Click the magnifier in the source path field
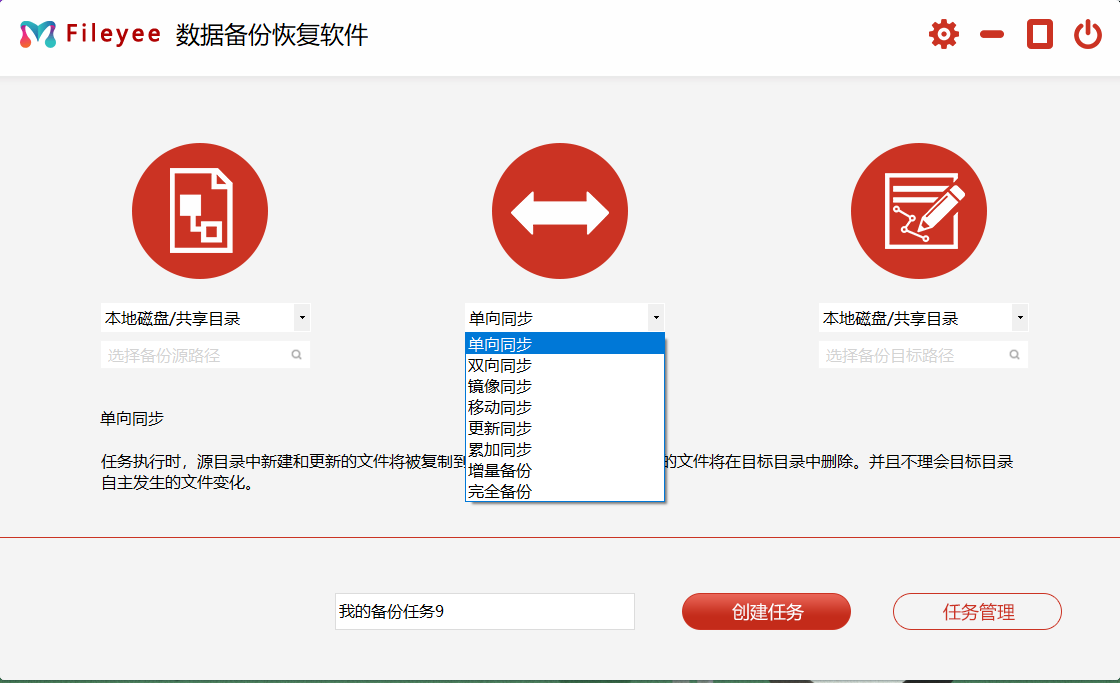 pos(298,354)
